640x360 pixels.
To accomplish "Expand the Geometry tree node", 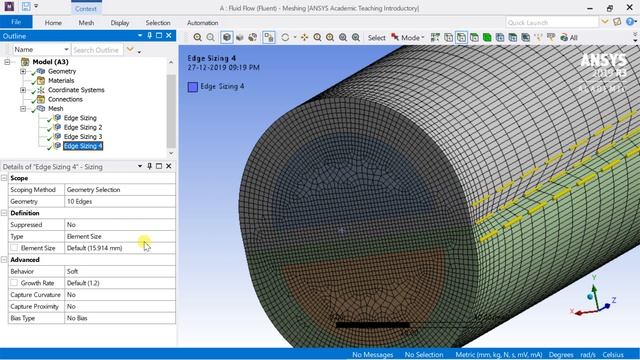I will pyautogui.click(x=23, y=71).
